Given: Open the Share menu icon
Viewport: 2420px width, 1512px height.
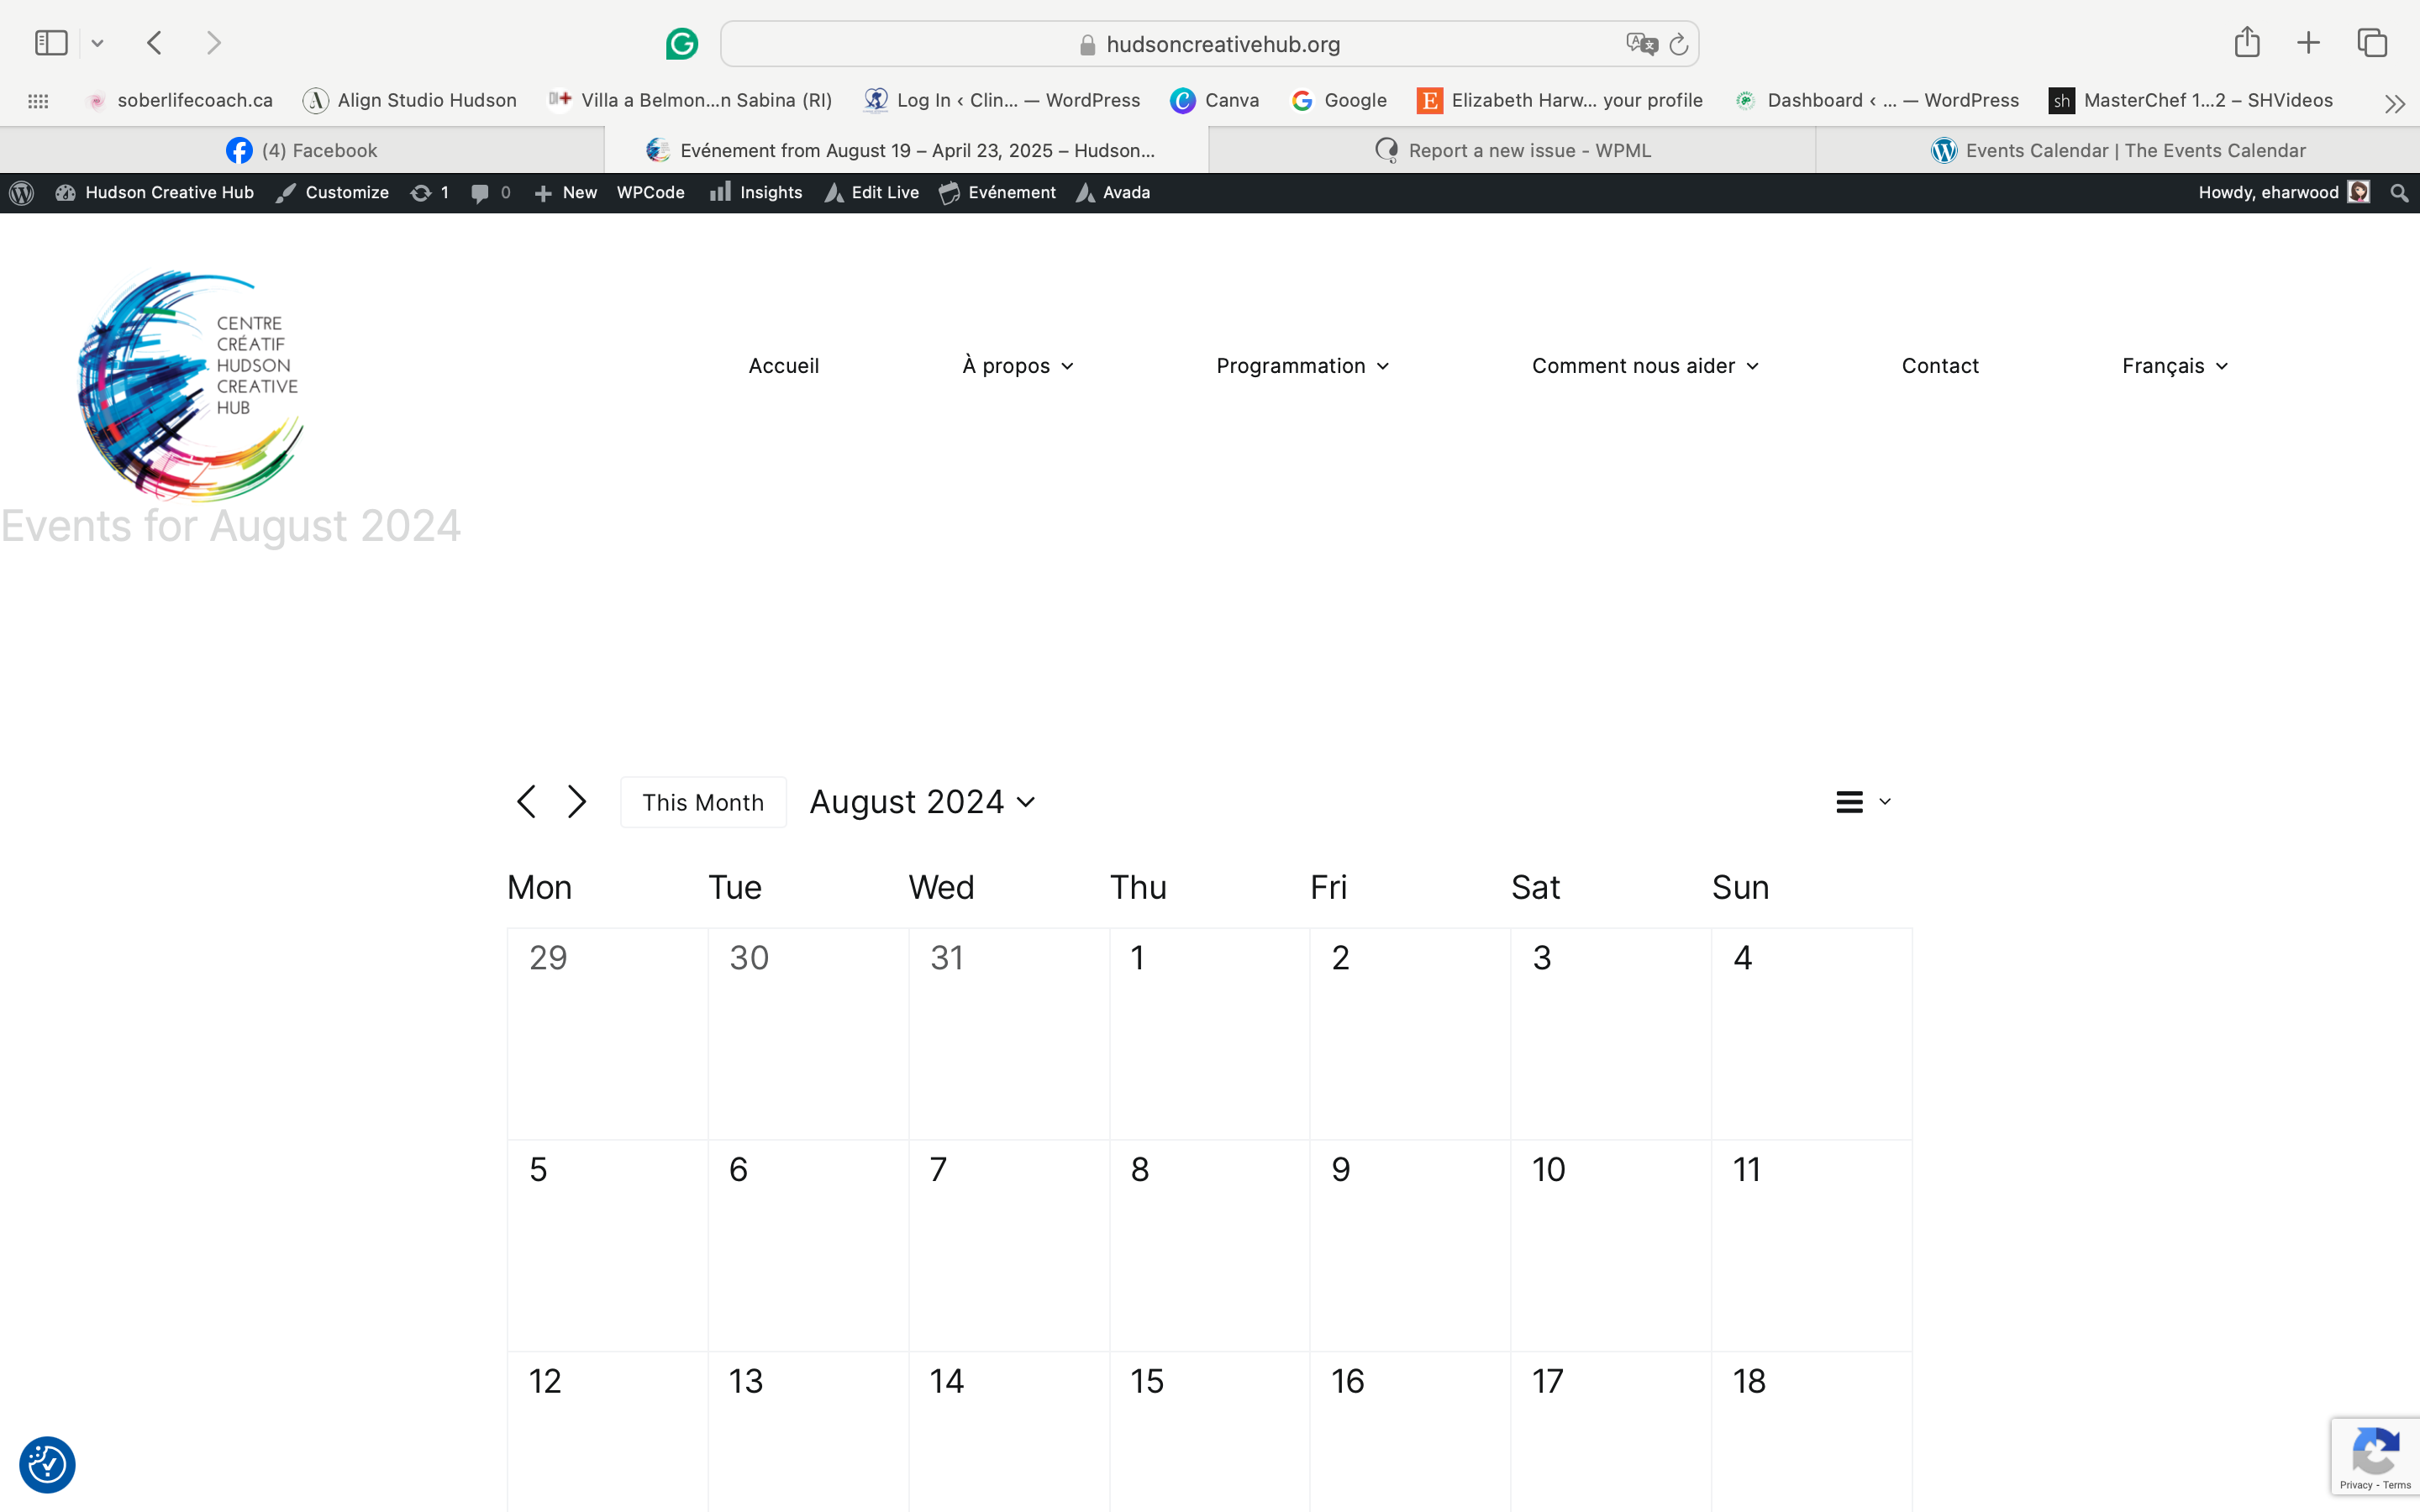Looking at the screenshot, I should tap(2247, 42).
